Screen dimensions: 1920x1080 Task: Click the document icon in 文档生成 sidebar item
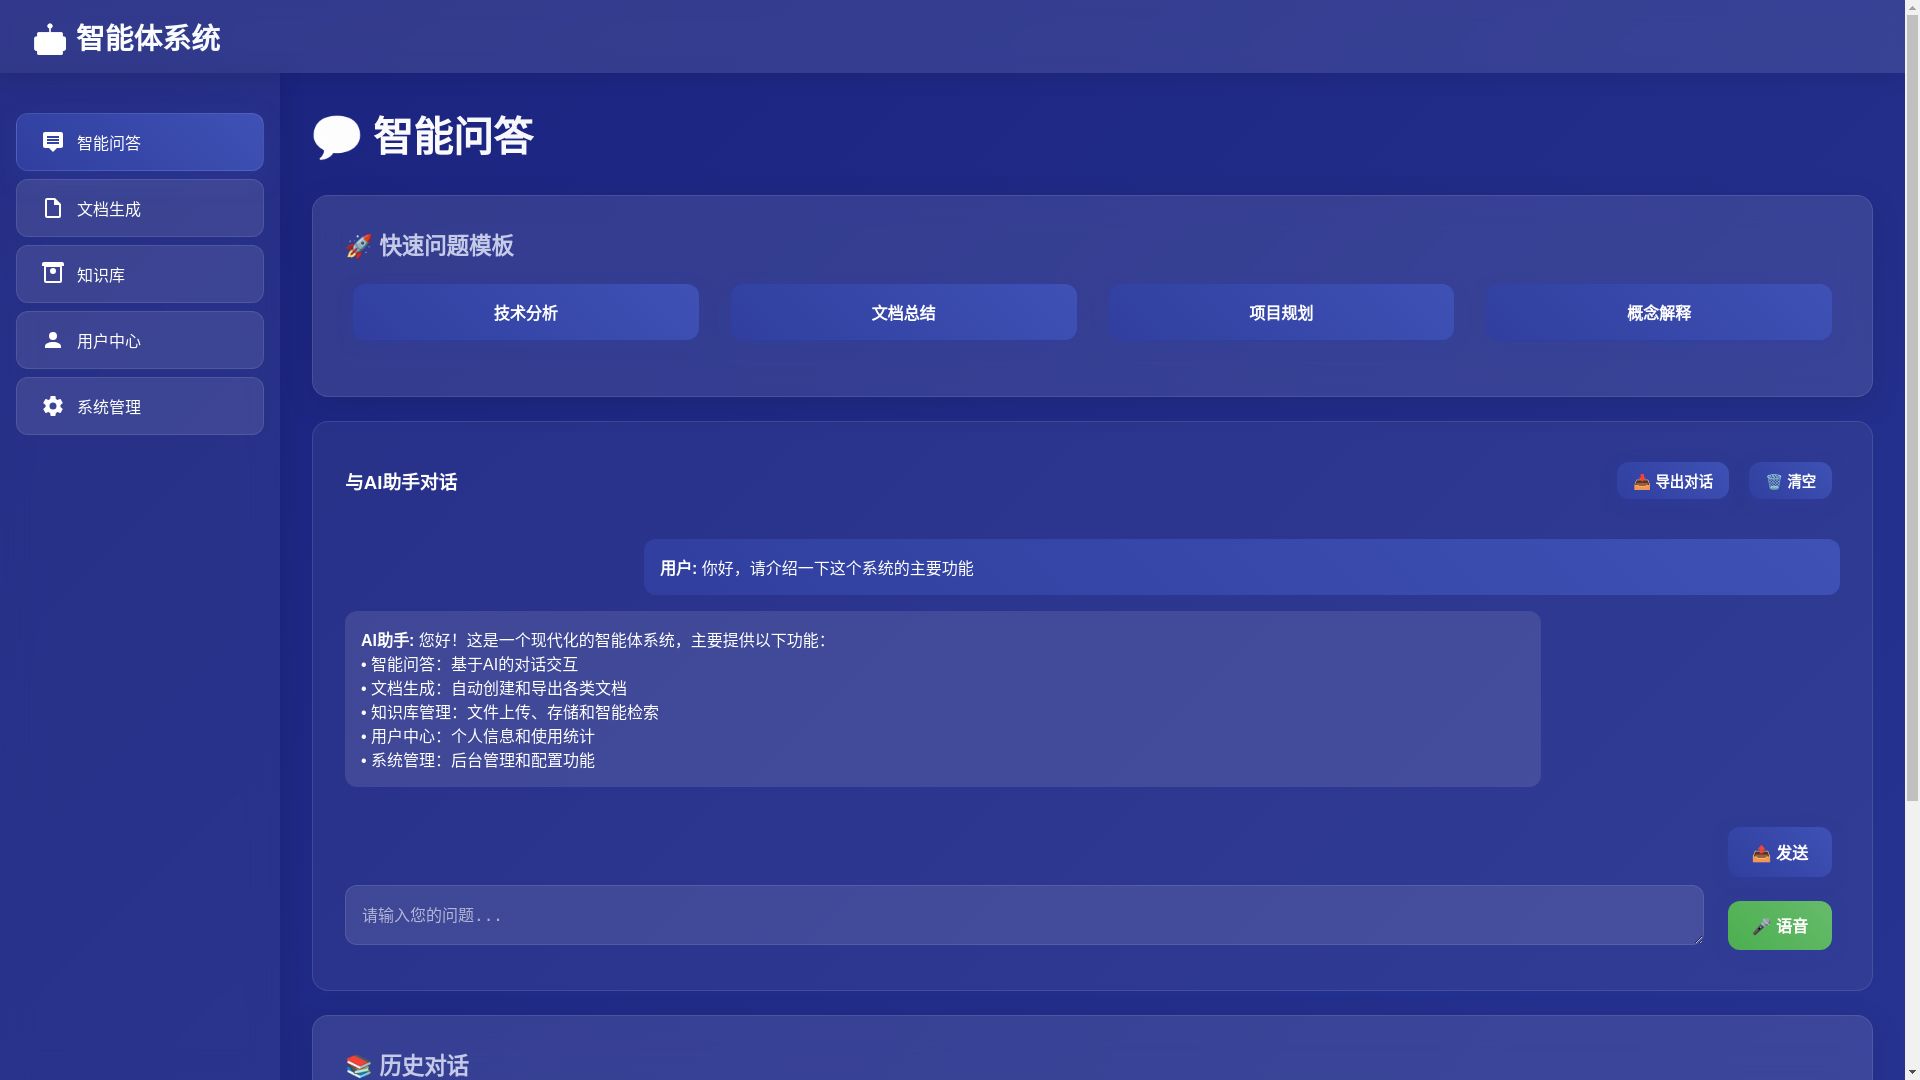coord(53,208)
